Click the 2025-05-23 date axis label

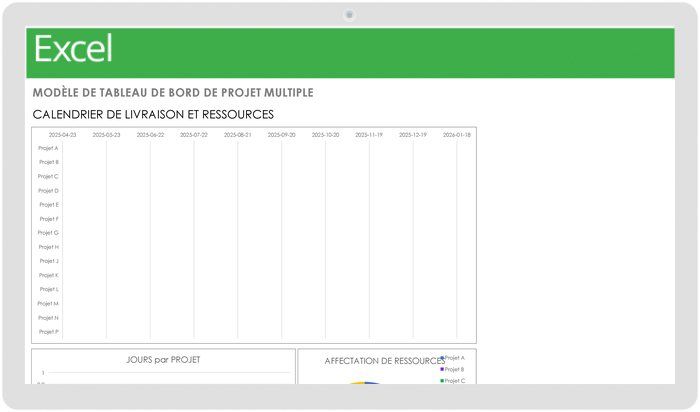[x=106, y=135]
